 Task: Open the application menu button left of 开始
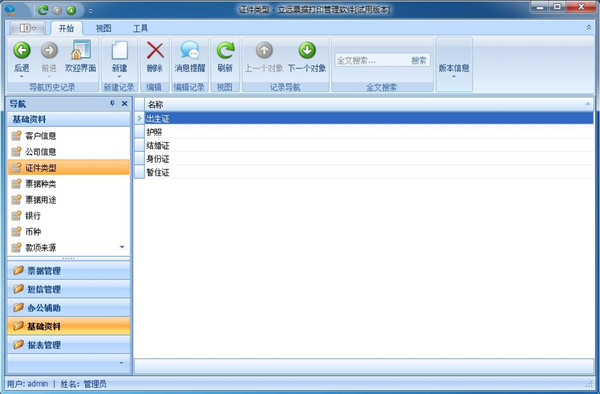click(28, 28)
